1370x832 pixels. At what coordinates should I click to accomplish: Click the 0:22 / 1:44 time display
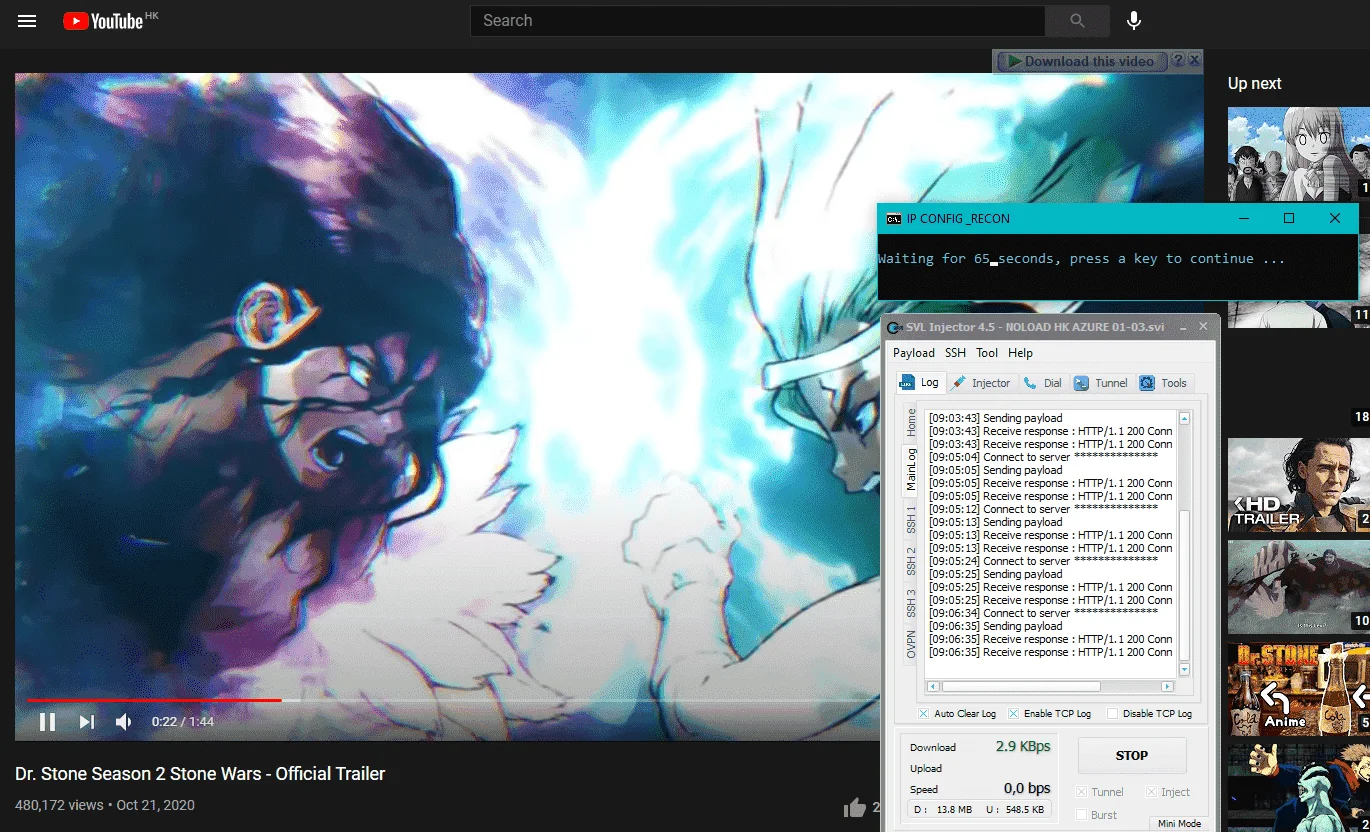pos(183,722)
